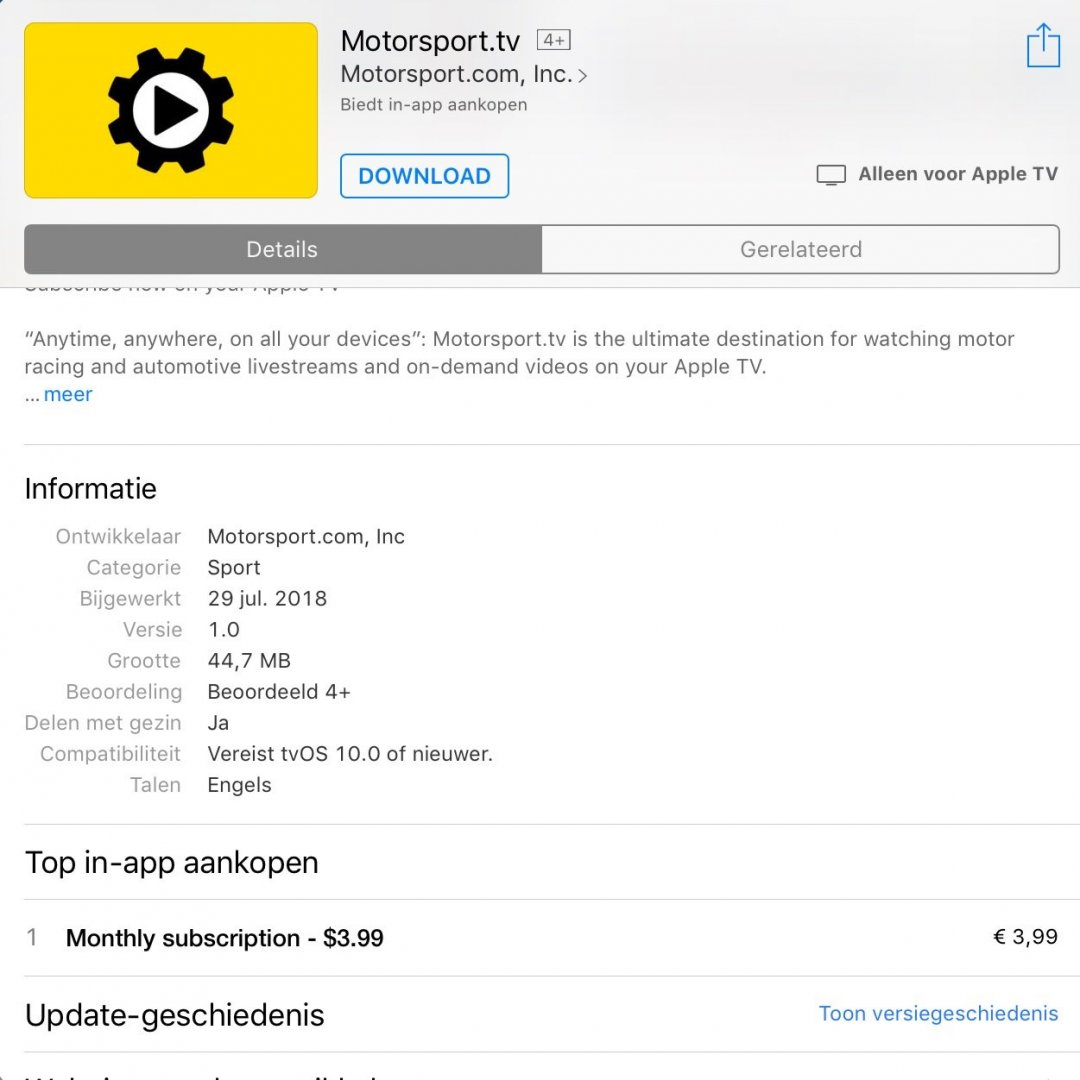The image size is (1080, 1080).
Task: Tap the 'Biedt in-app aankopen' note
Action: 434,105
